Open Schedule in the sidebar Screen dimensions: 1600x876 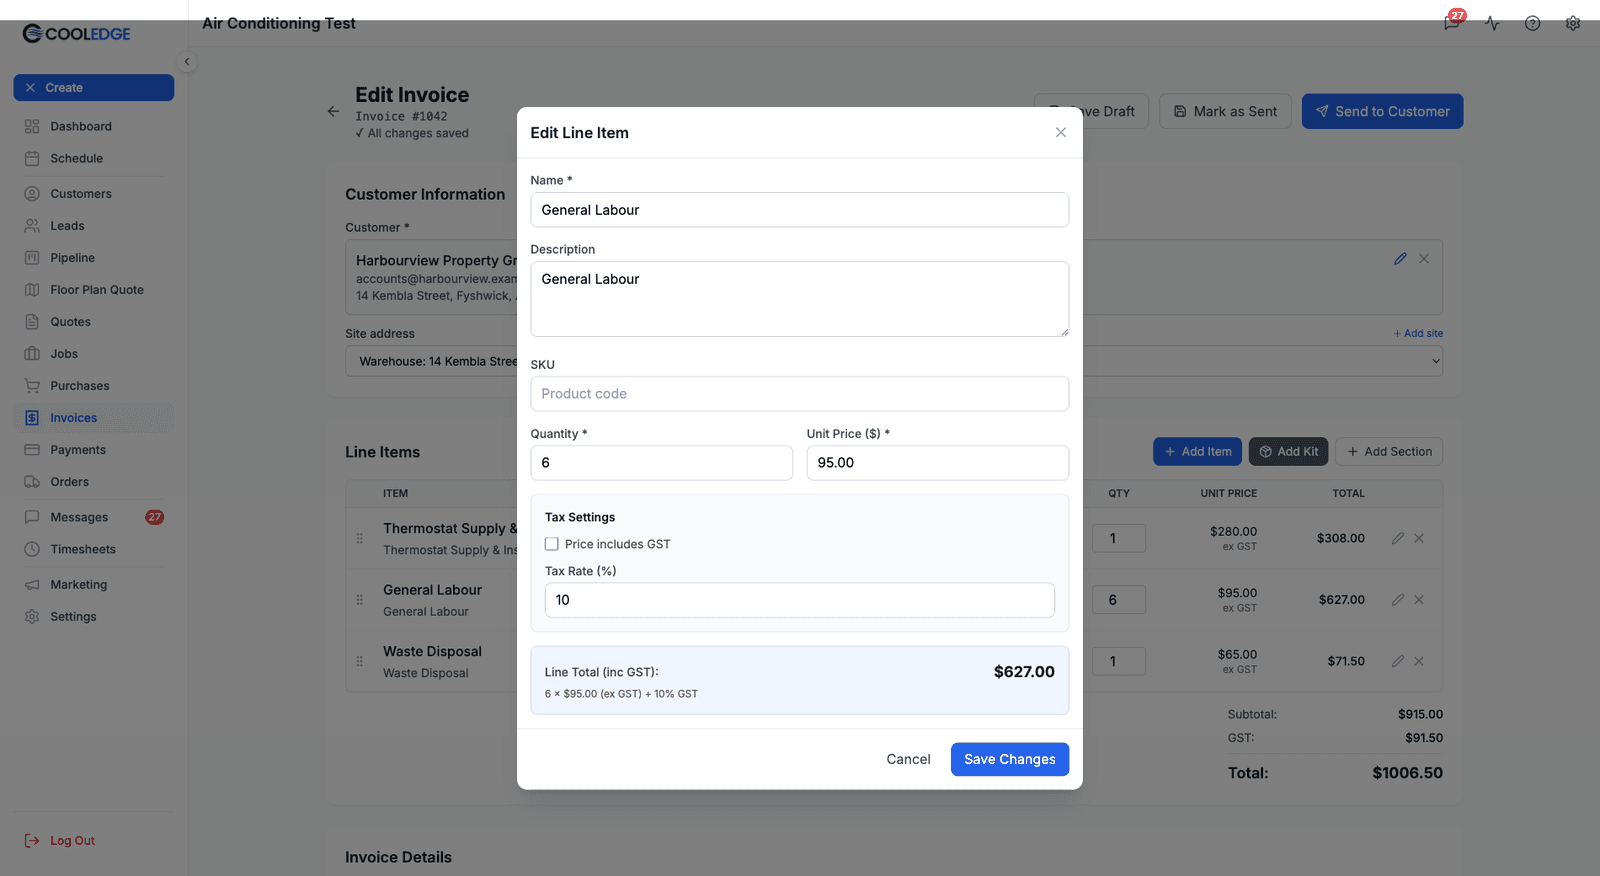point(94,158)
